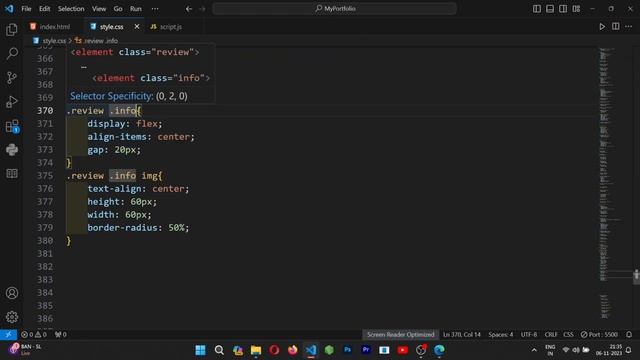Open errors and warnings count in status bar
Screen dimensions: 640x360
tap(34, 335)
